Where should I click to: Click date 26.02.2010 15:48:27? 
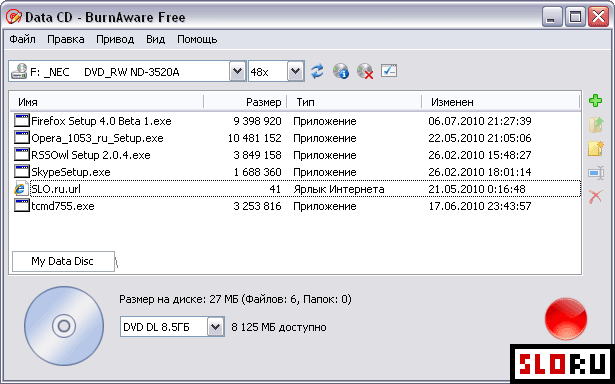click(480, 155)
